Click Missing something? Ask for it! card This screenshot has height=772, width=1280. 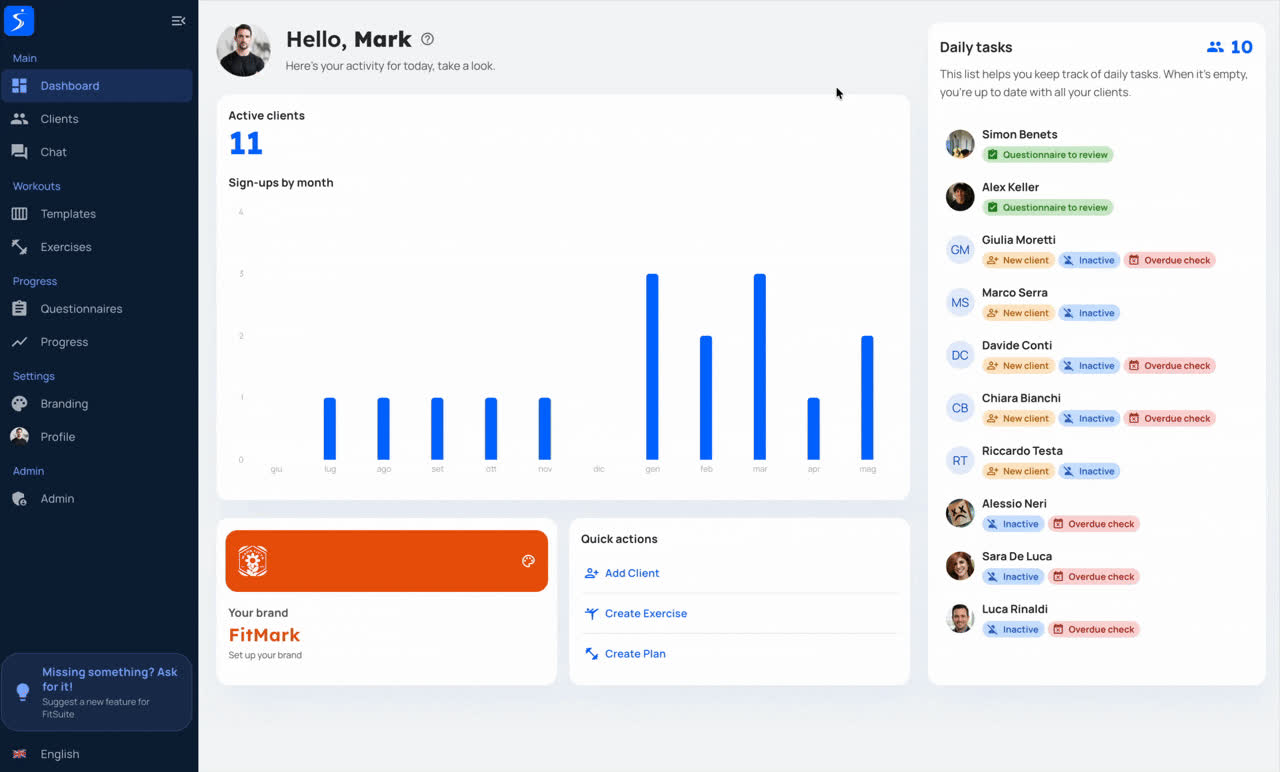(96, 692)
